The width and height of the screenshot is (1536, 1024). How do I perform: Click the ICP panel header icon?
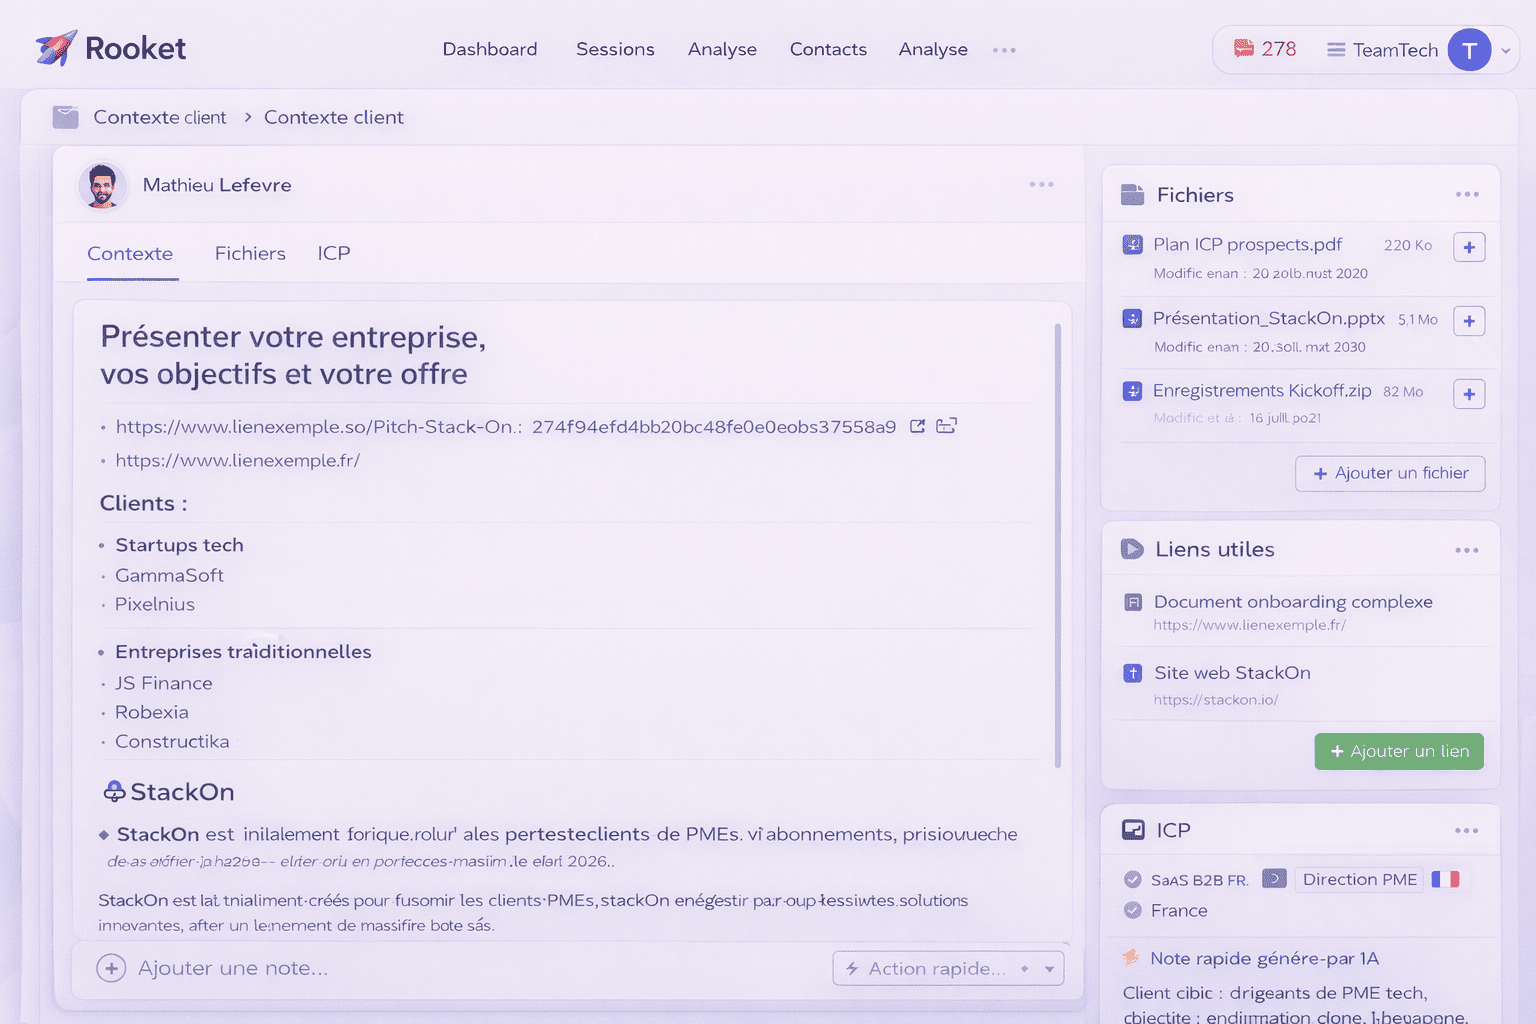[x=1133, y=829]
